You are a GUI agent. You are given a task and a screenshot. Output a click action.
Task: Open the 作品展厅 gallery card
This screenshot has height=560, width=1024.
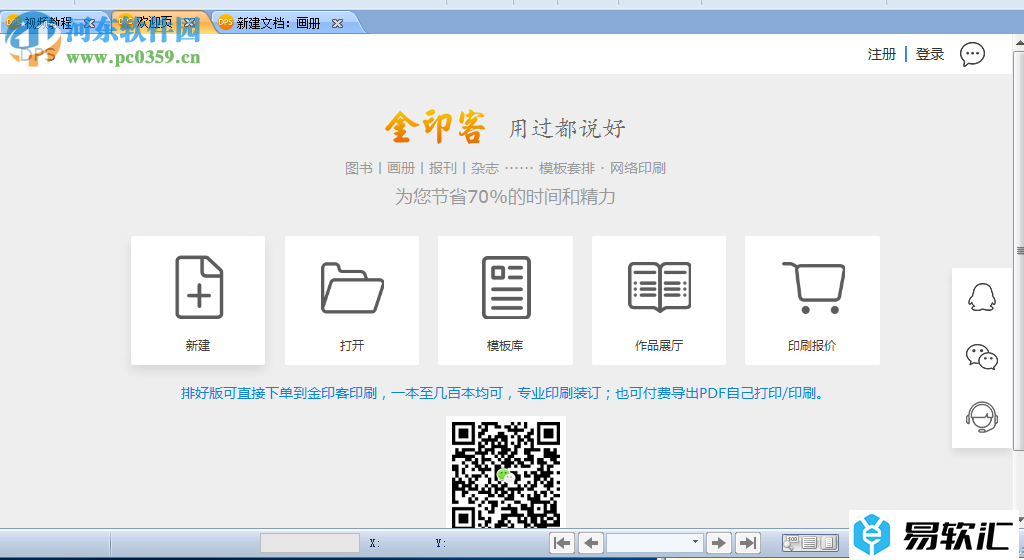[x=659, y=300]
